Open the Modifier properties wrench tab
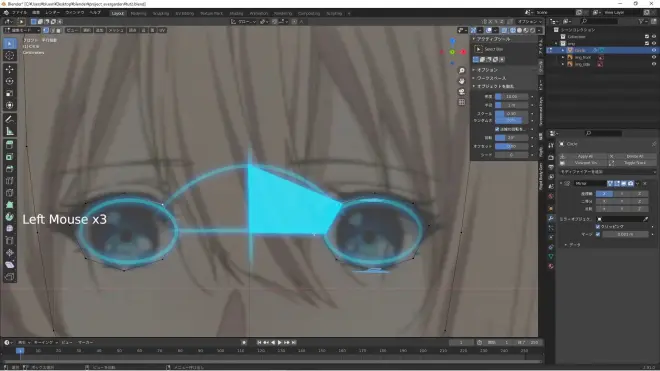Screen dimensions: 660x371 pyautogui.click(x=551, y=219)
